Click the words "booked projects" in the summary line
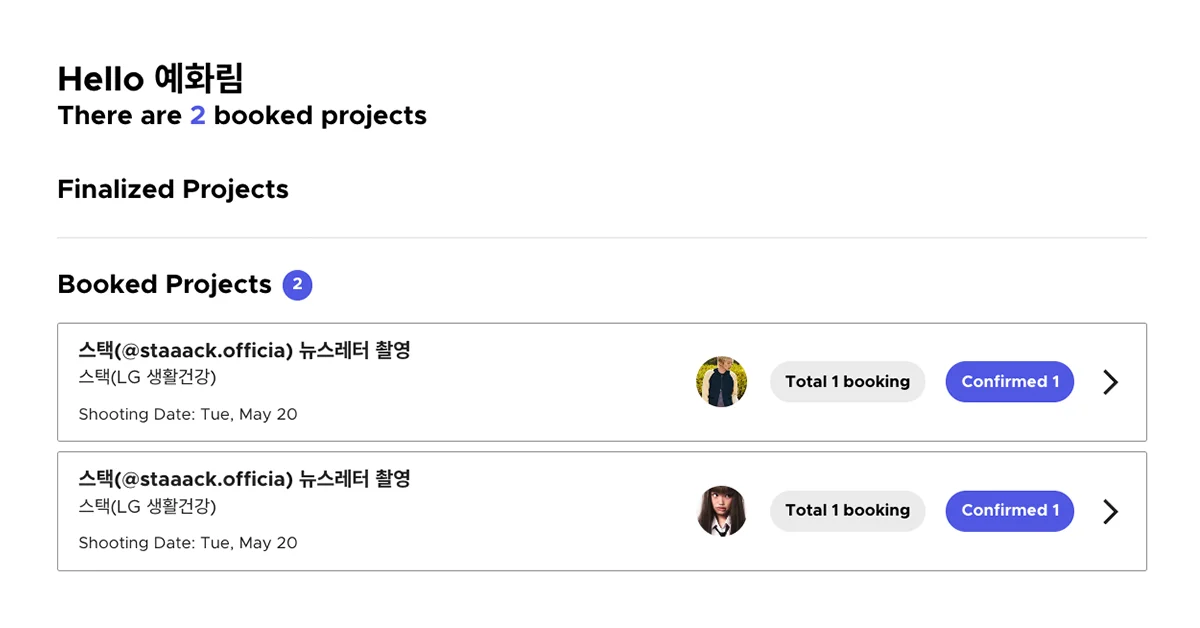This screenshot has height=628, width=1200. click(320, 116)
